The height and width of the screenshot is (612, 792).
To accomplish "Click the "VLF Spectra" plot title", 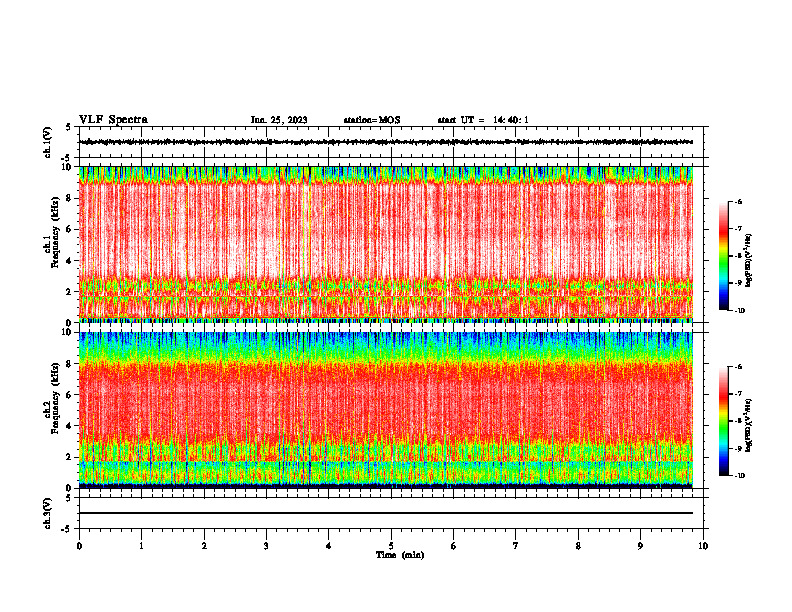I will 113,120.
